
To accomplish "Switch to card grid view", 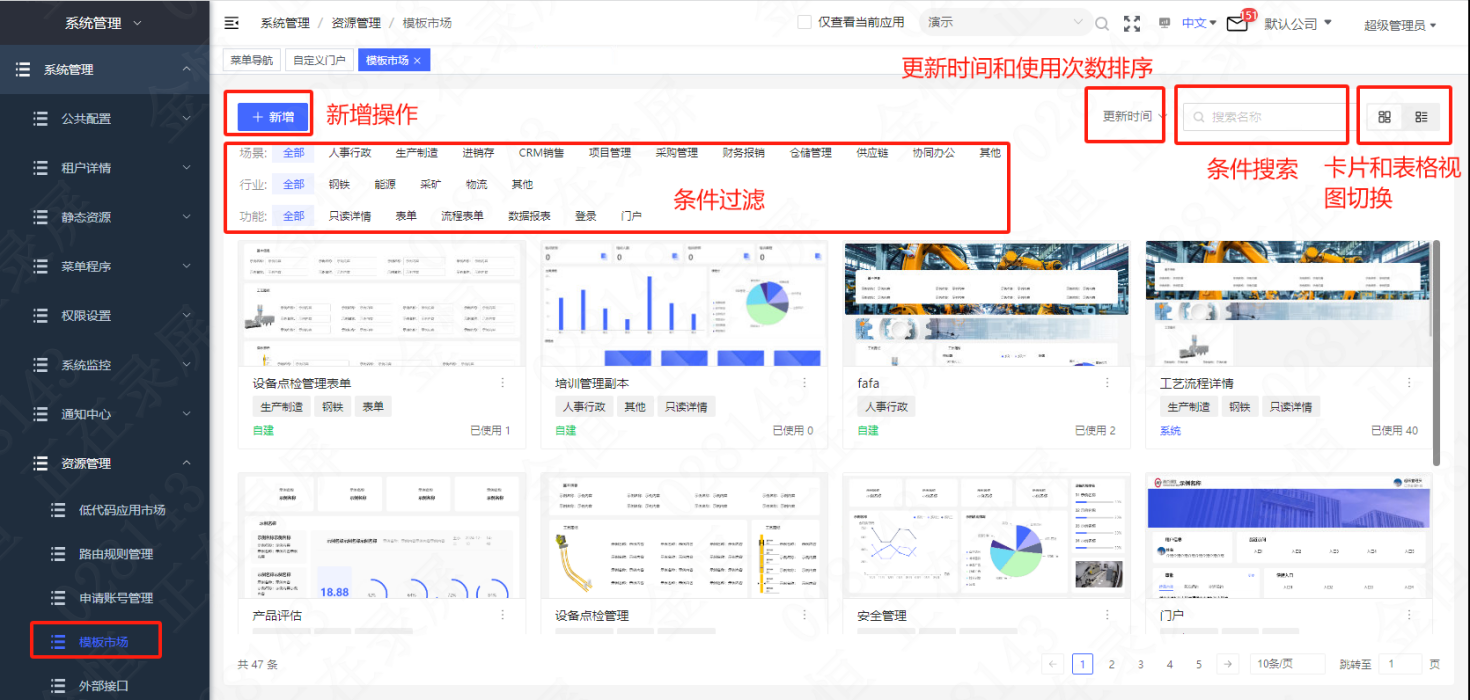I will click(1384, 117).
